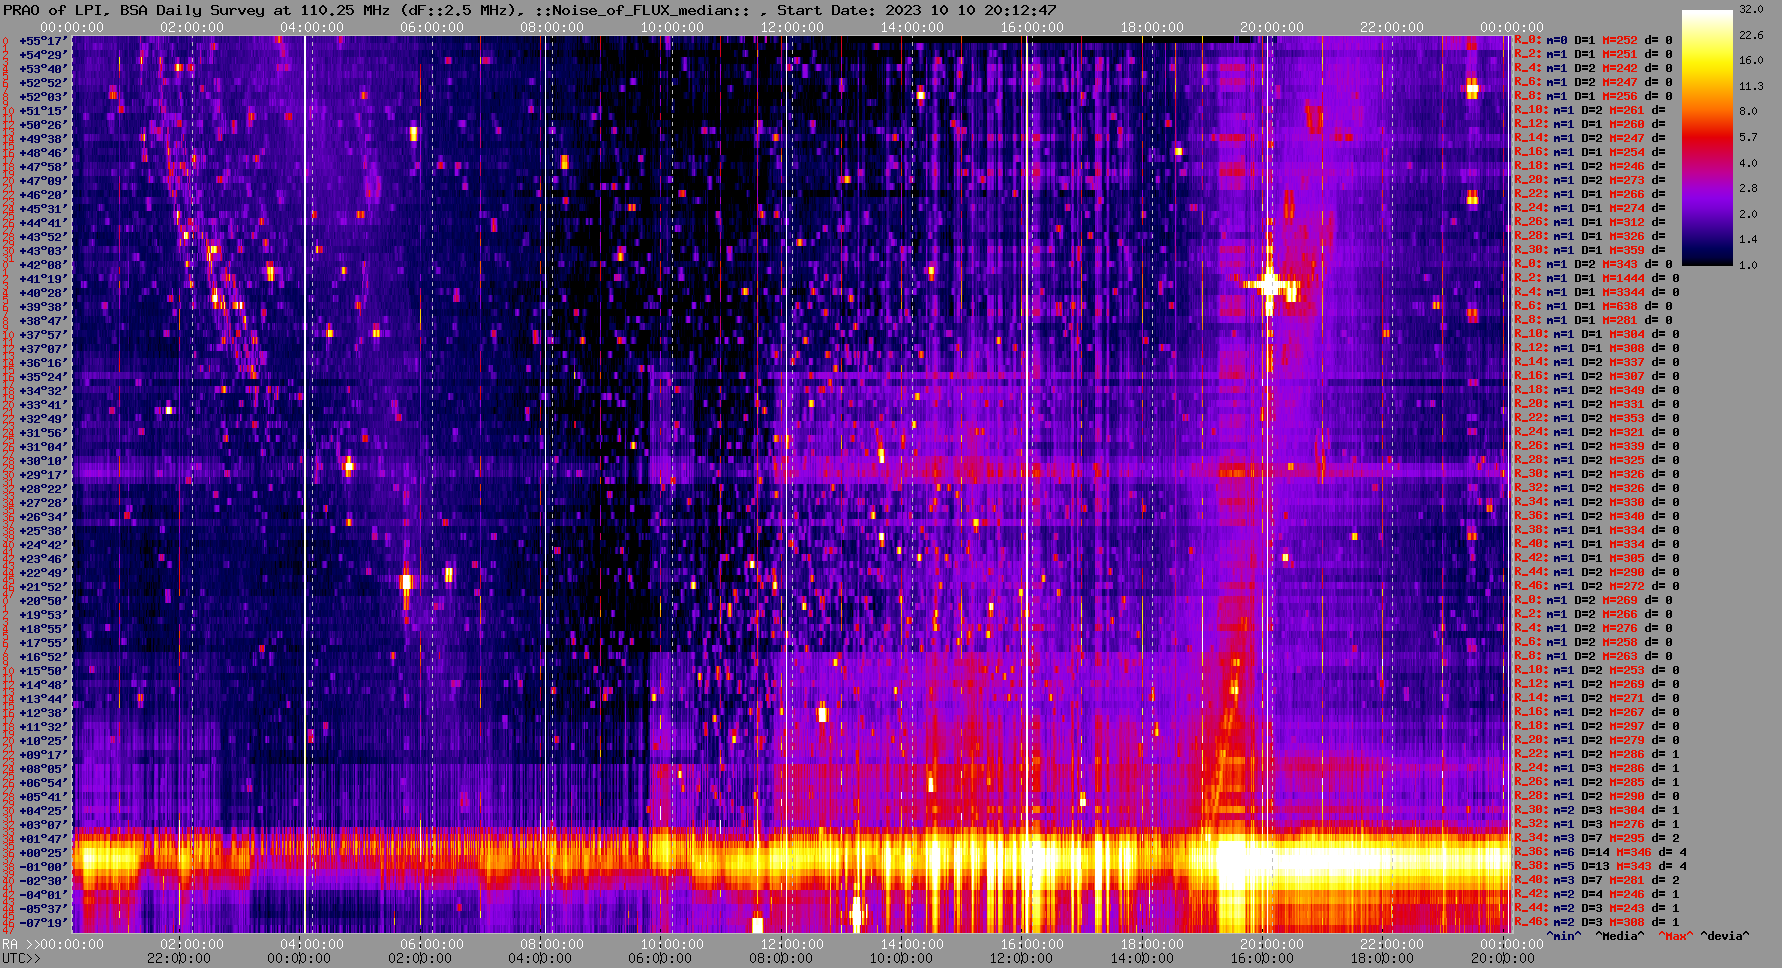Click the '::Noise_of_FLUX_median::' label in the title

coord(643,10)
